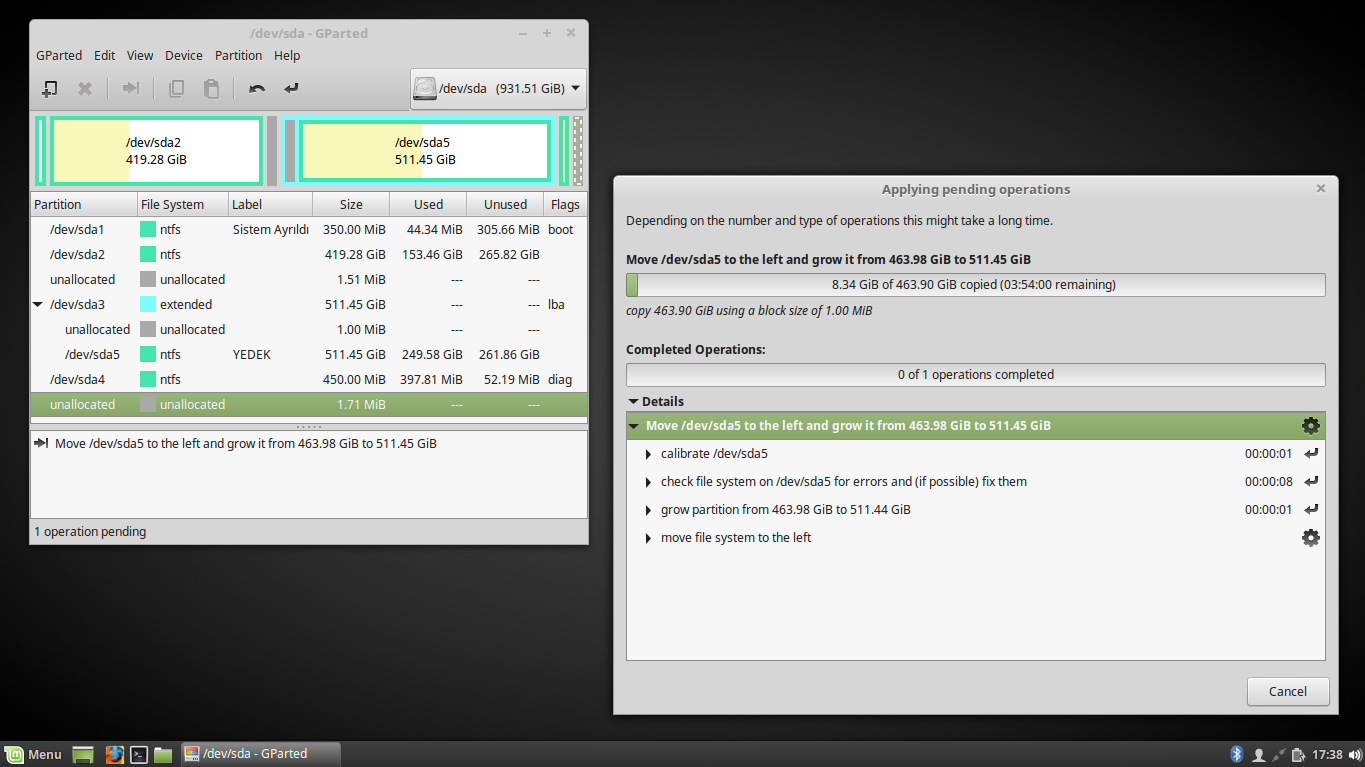
Task: Collapse the Details section
Action: coord(632,402)
